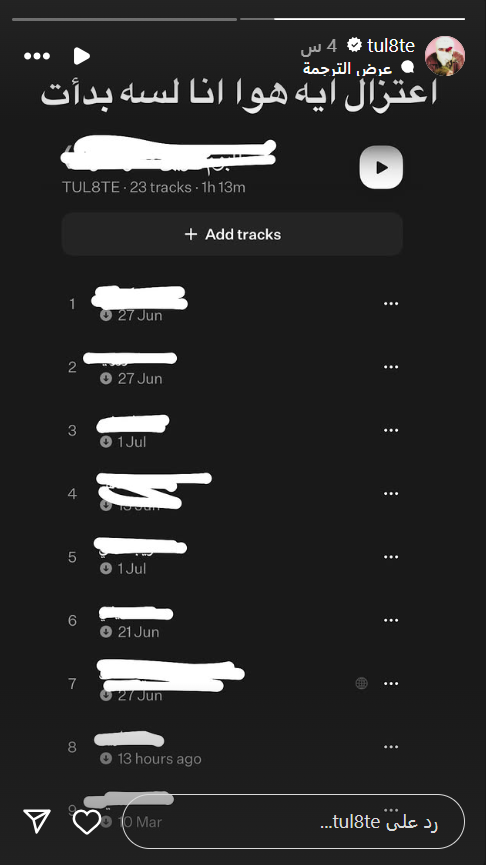
Task: Like the story with the heart icon
Action: tap(87, 822)
